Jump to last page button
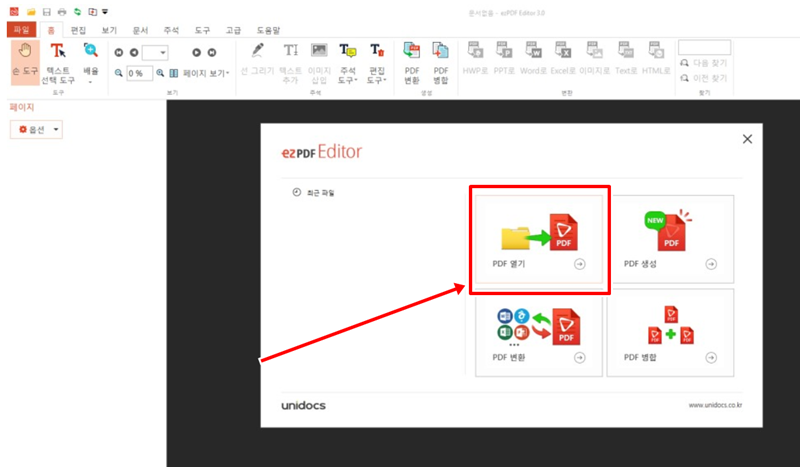This screenshot has height=467, width=800. (212, 52)
